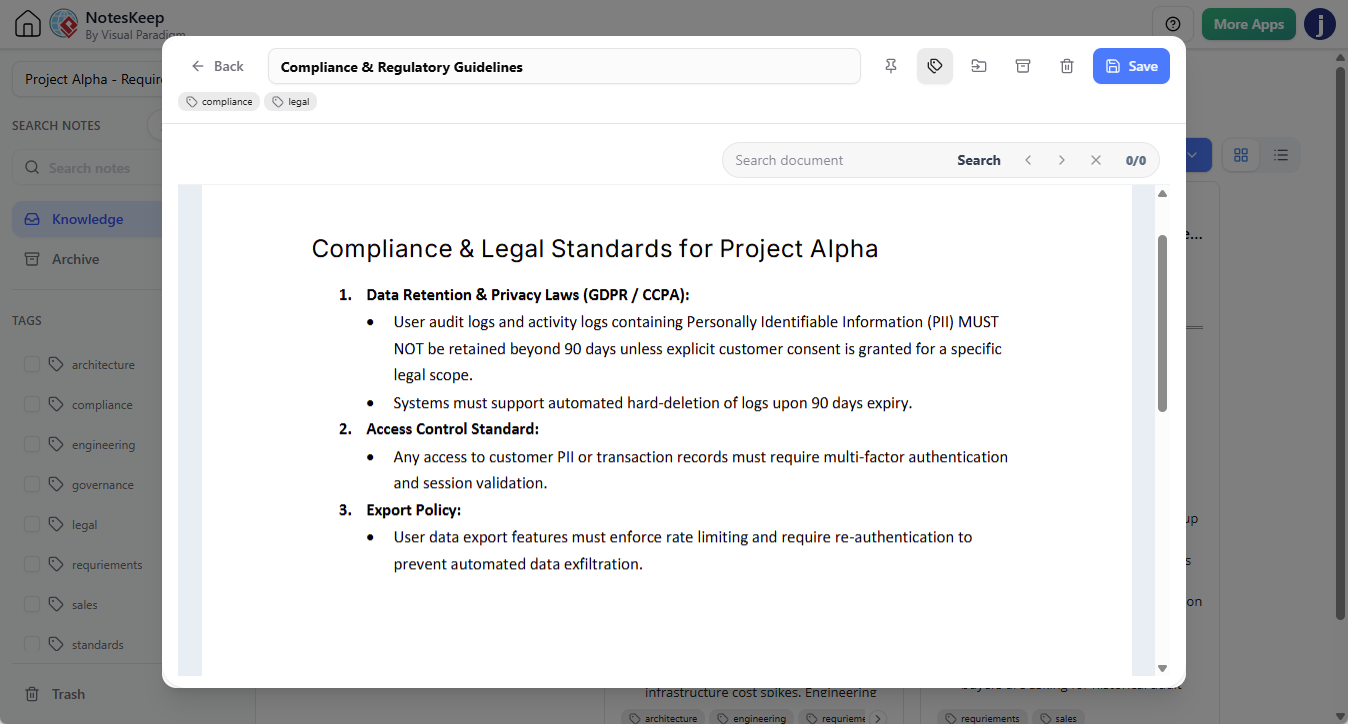Image resolution: width=1348 pixels, height=724 pixels.
Task: Tick the legal tag checkbox in sidebar
Action: [32, 524]
